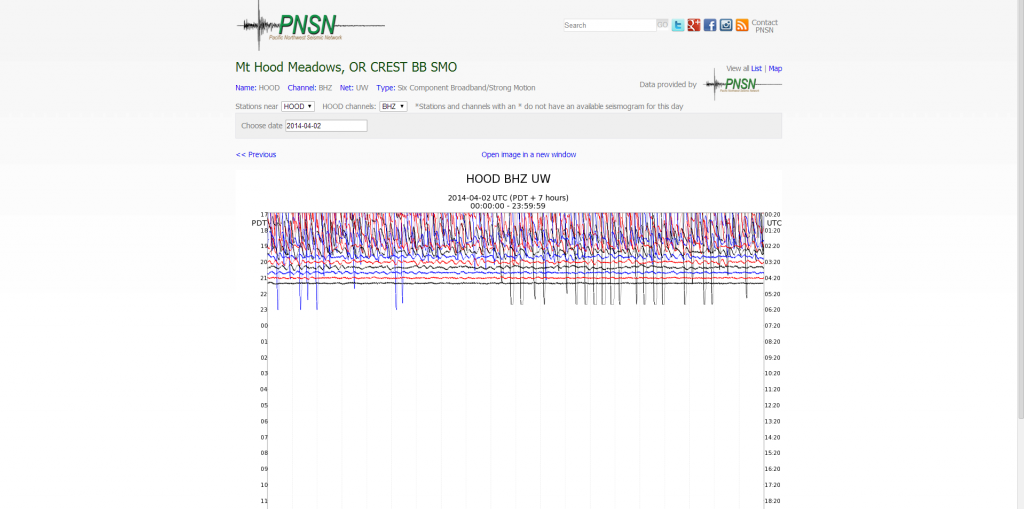Click the Choose date input field
The width and height of the screenshot is (1024, 509).
point(326,126)
